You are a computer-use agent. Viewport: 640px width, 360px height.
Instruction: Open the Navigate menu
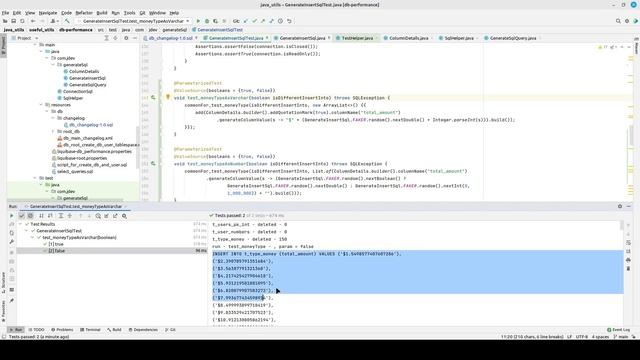pos(48,13)
